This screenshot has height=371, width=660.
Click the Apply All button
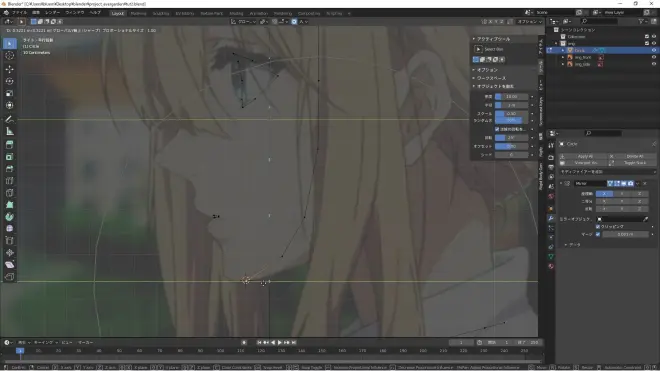click(585, 156)
